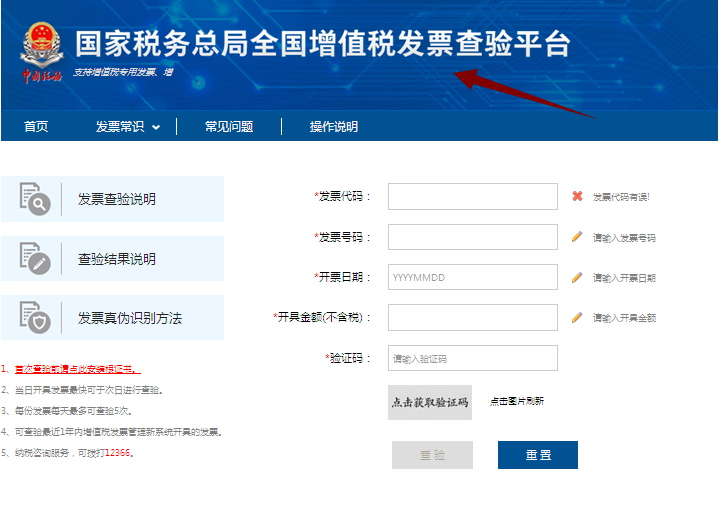Click the note about 可查验最近1年内增值税发票
The image size is (727, 510).
pyautogui.click(x=112, y=432)
